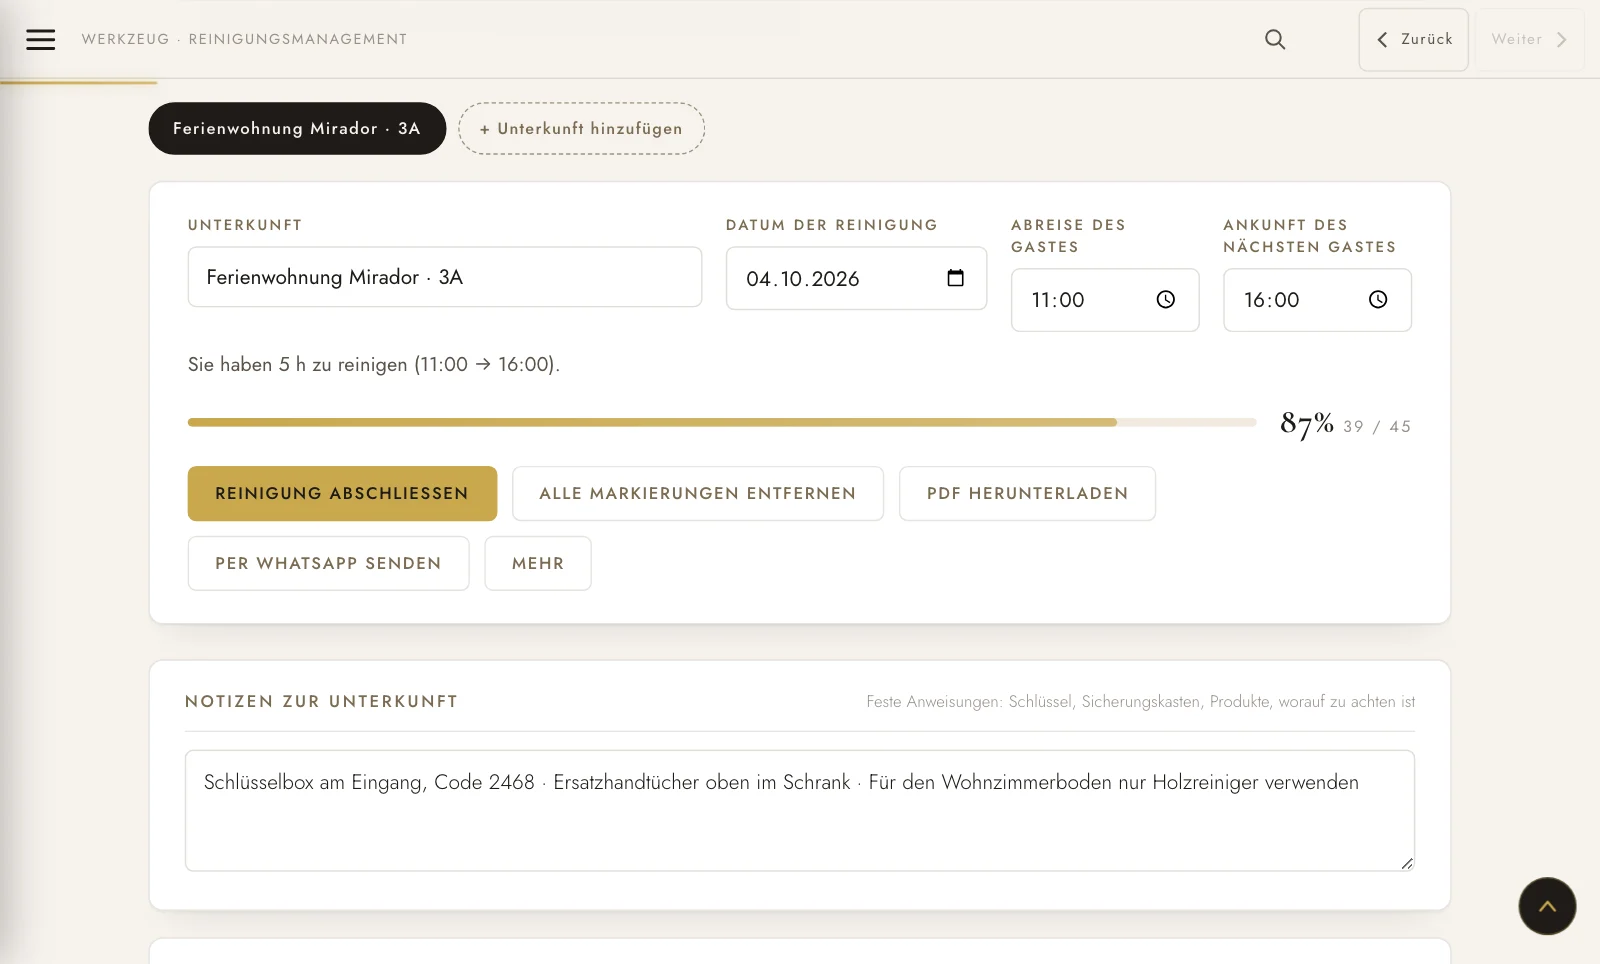Screen dimensions: 1600x964
Task: Open the hamburger navigation menu
Action: [40, 39]
